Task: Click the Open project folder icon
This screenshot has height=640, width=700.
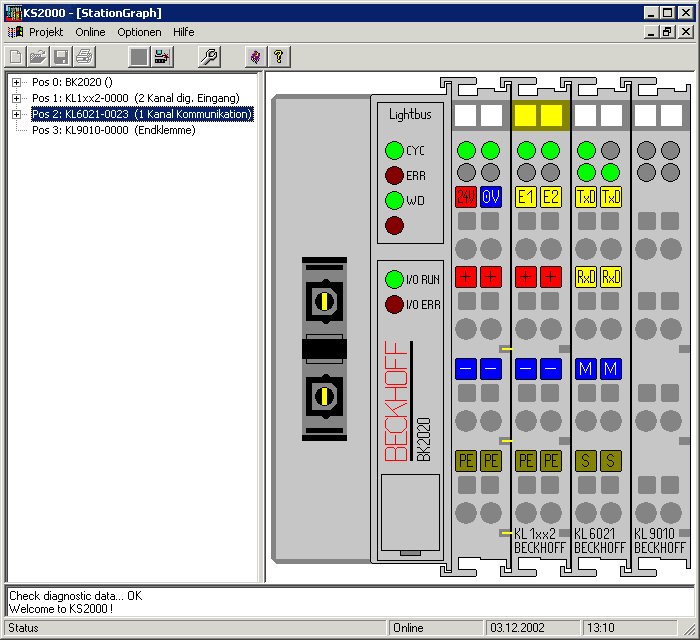Action: pyautogui.click(x=38, y=57)
